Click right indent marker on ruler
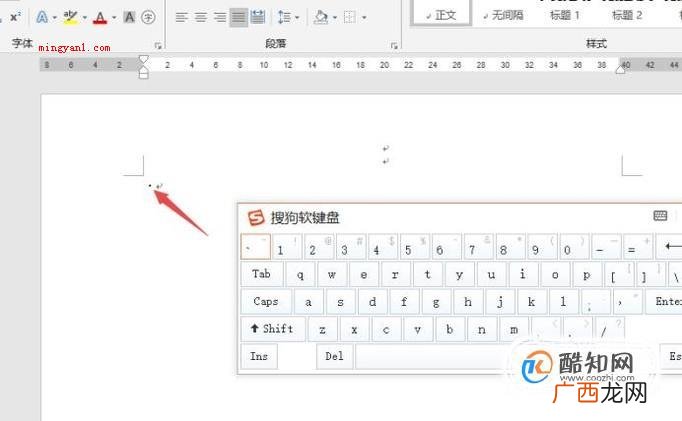The width and height of the screenshot is (682, 421). (621, 69)
